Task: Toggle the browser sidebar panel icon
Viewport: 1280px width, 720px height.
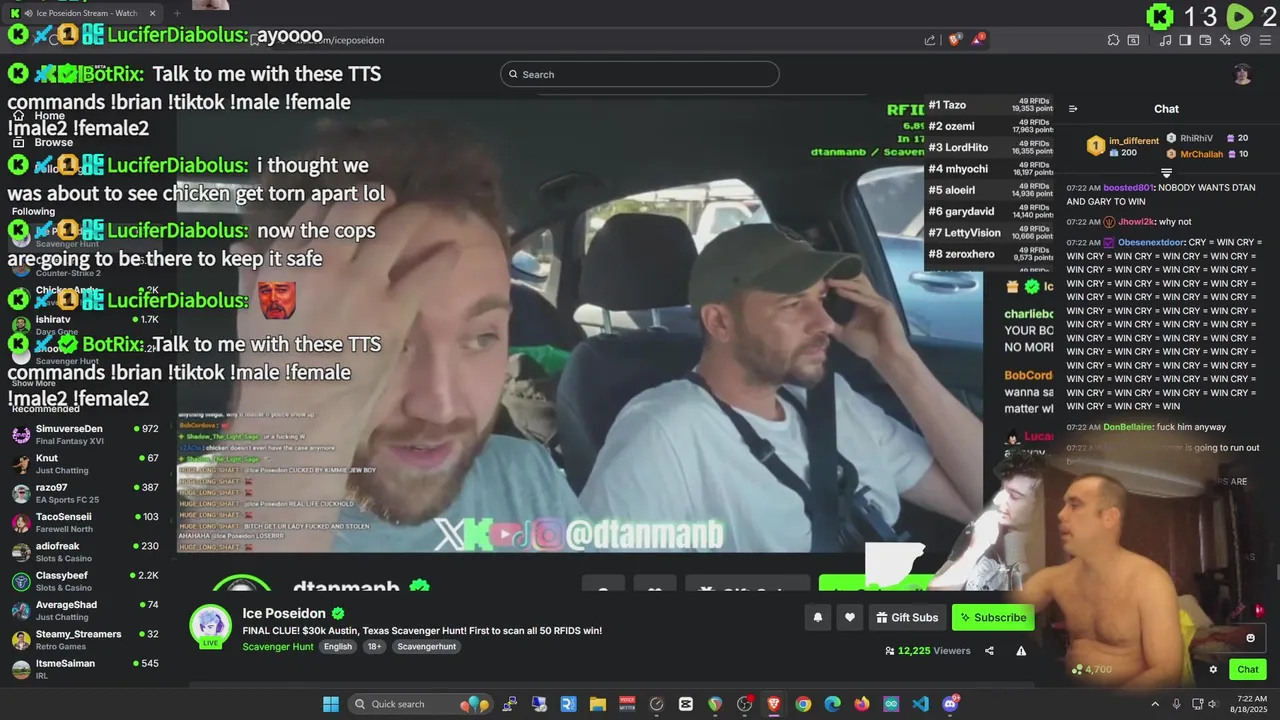Action: 1185,40
